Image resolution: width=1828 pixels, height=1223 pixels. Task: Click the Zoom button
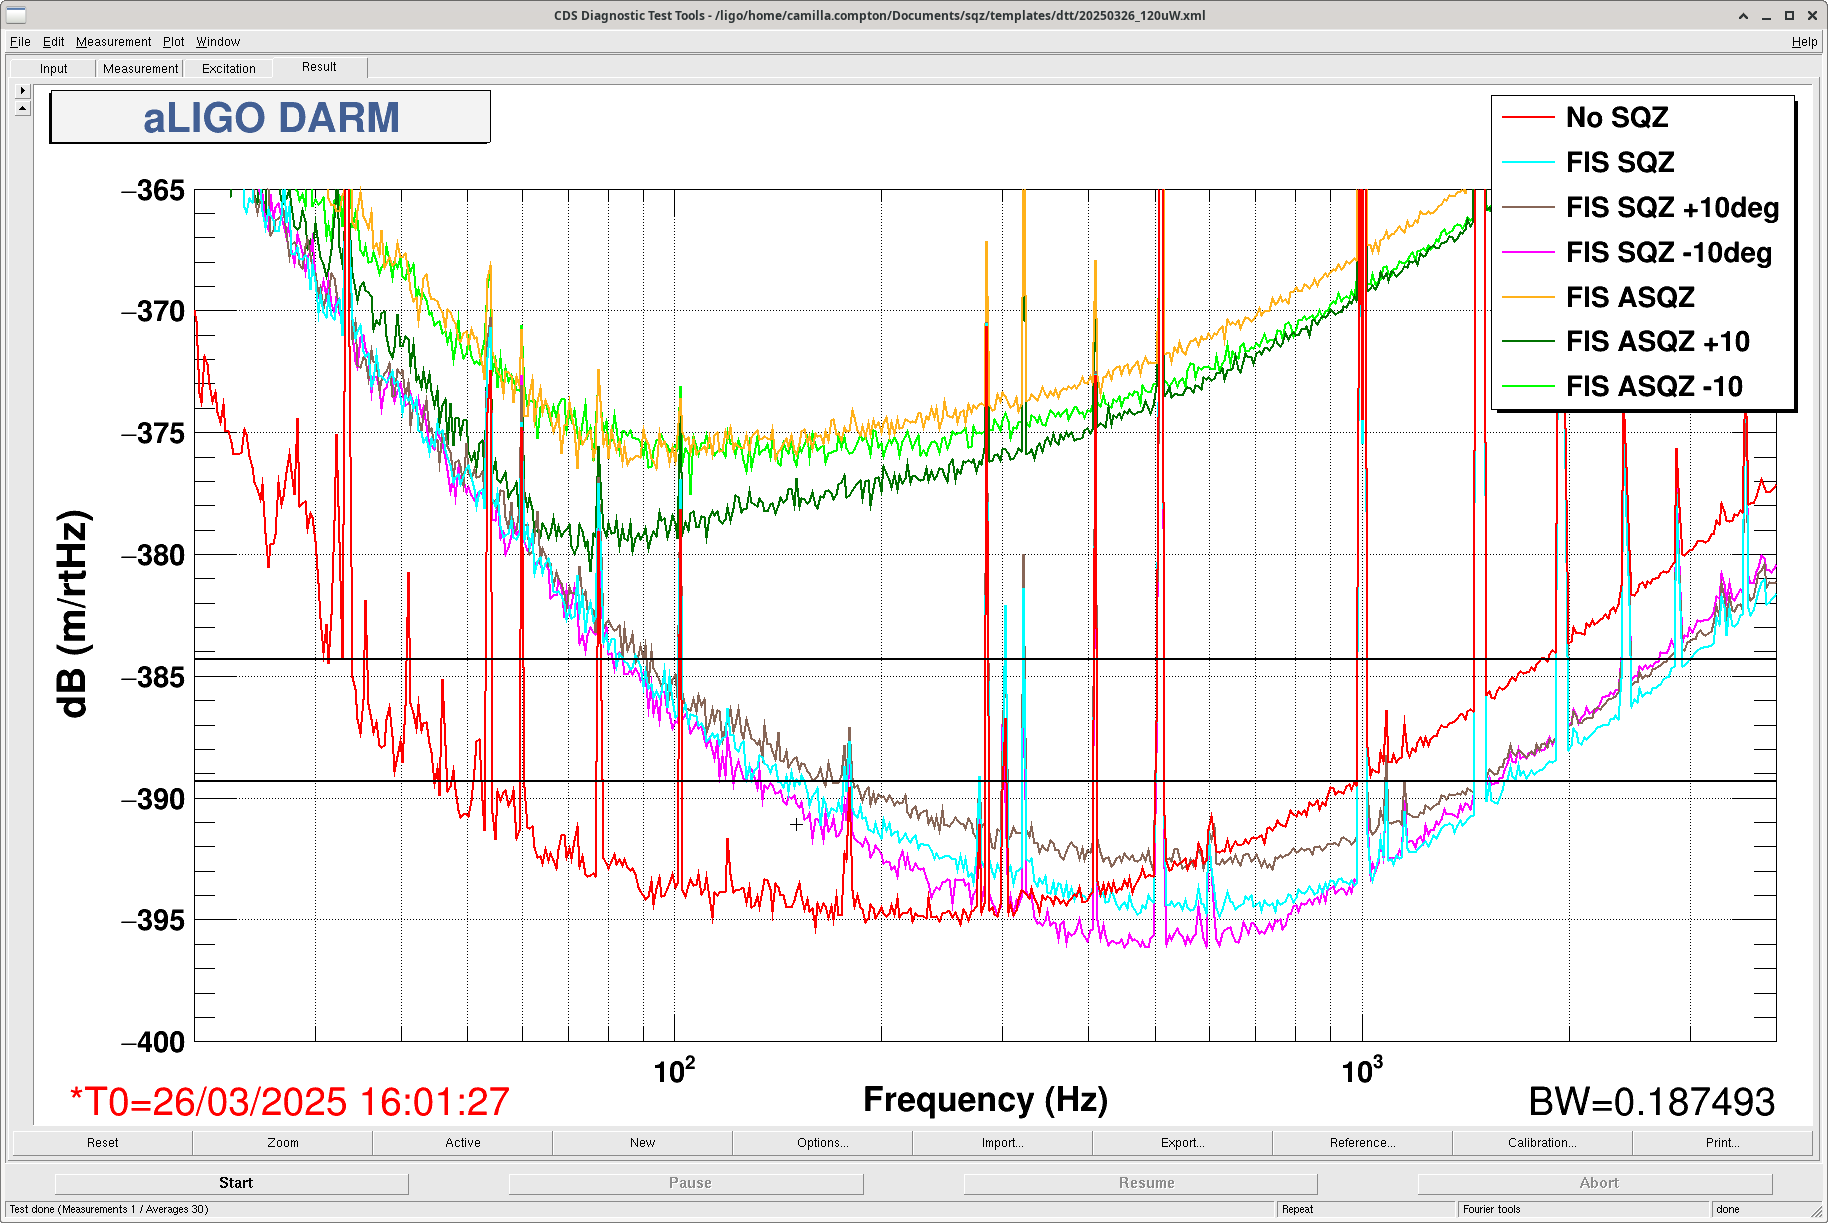[x=282, y=1142]
